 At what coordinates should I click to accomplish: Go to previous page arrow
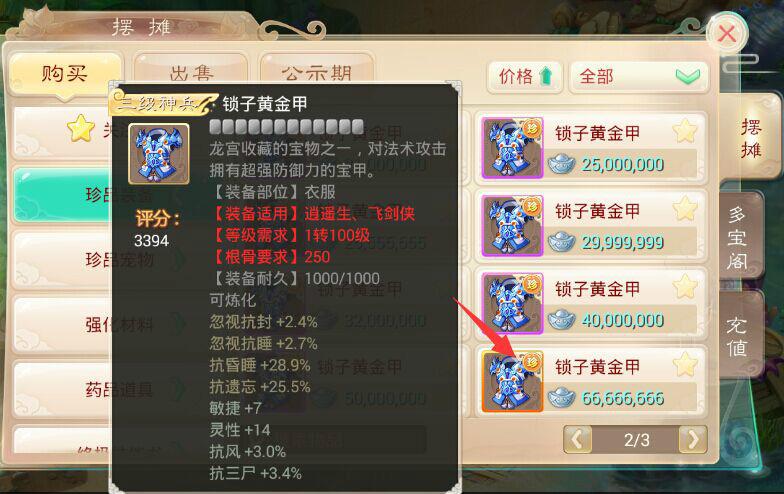click(x=578, y=440)
